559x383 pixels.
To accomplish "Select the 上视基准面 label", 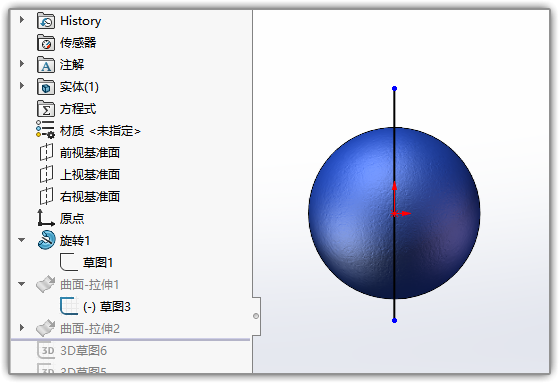I will click(x=90, y=175).
